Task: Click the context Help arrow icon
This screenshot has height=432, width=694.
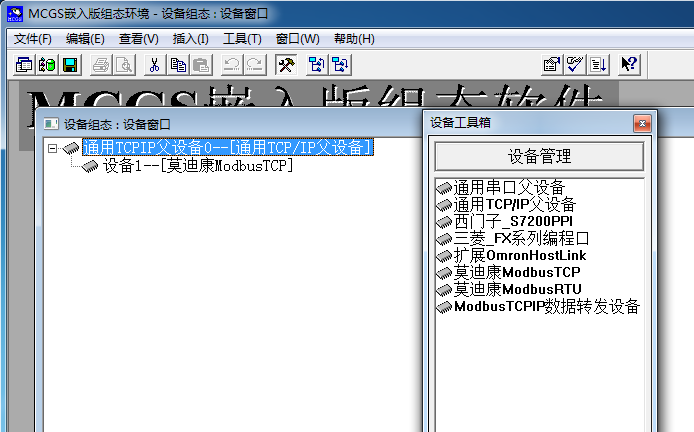Action: tap(629, 65)
